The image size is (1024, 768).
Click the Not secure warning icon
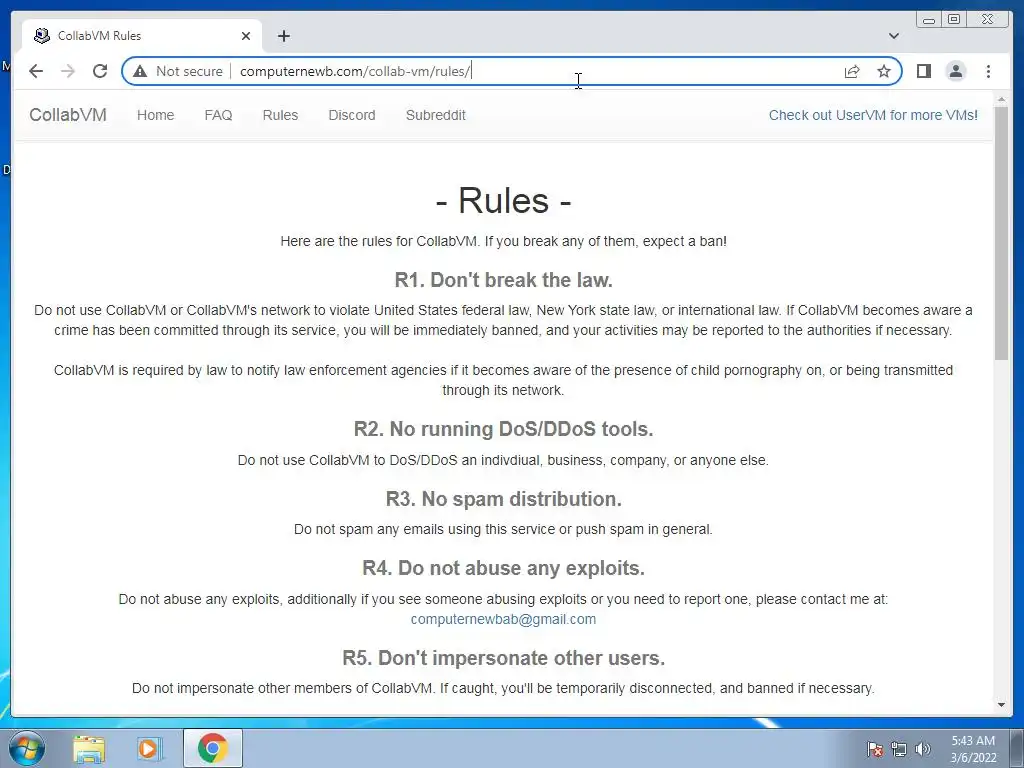pos(140,71)
